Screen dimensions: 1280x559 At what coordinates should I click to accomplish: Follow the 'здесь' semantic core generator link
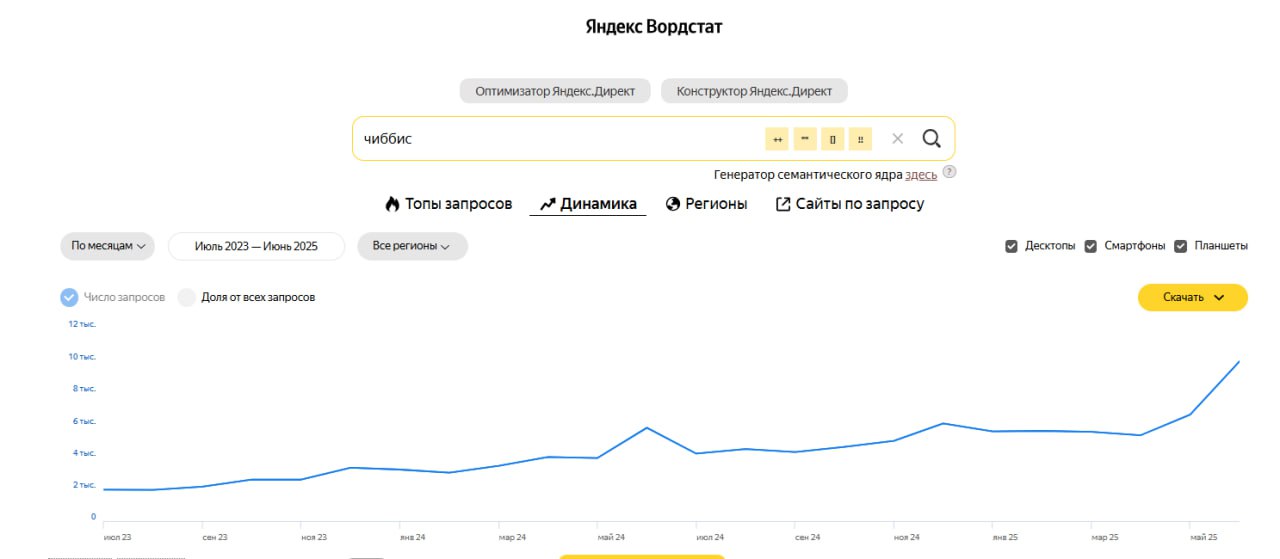tap(921, 174)
